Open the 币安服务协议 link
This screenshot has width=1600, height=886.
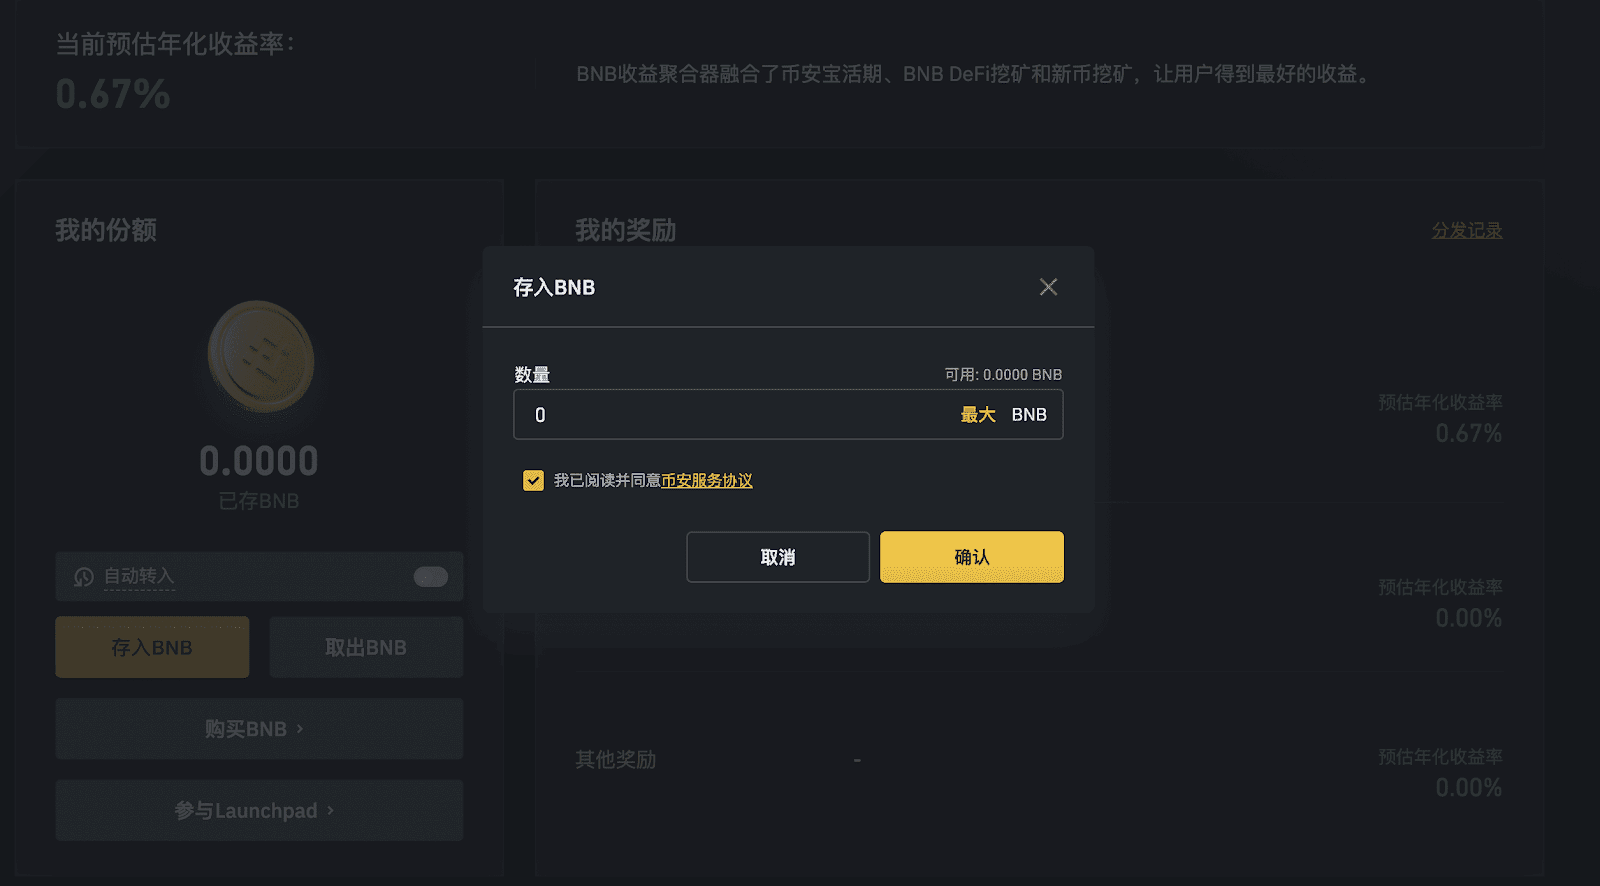click(x=707, y=480)
